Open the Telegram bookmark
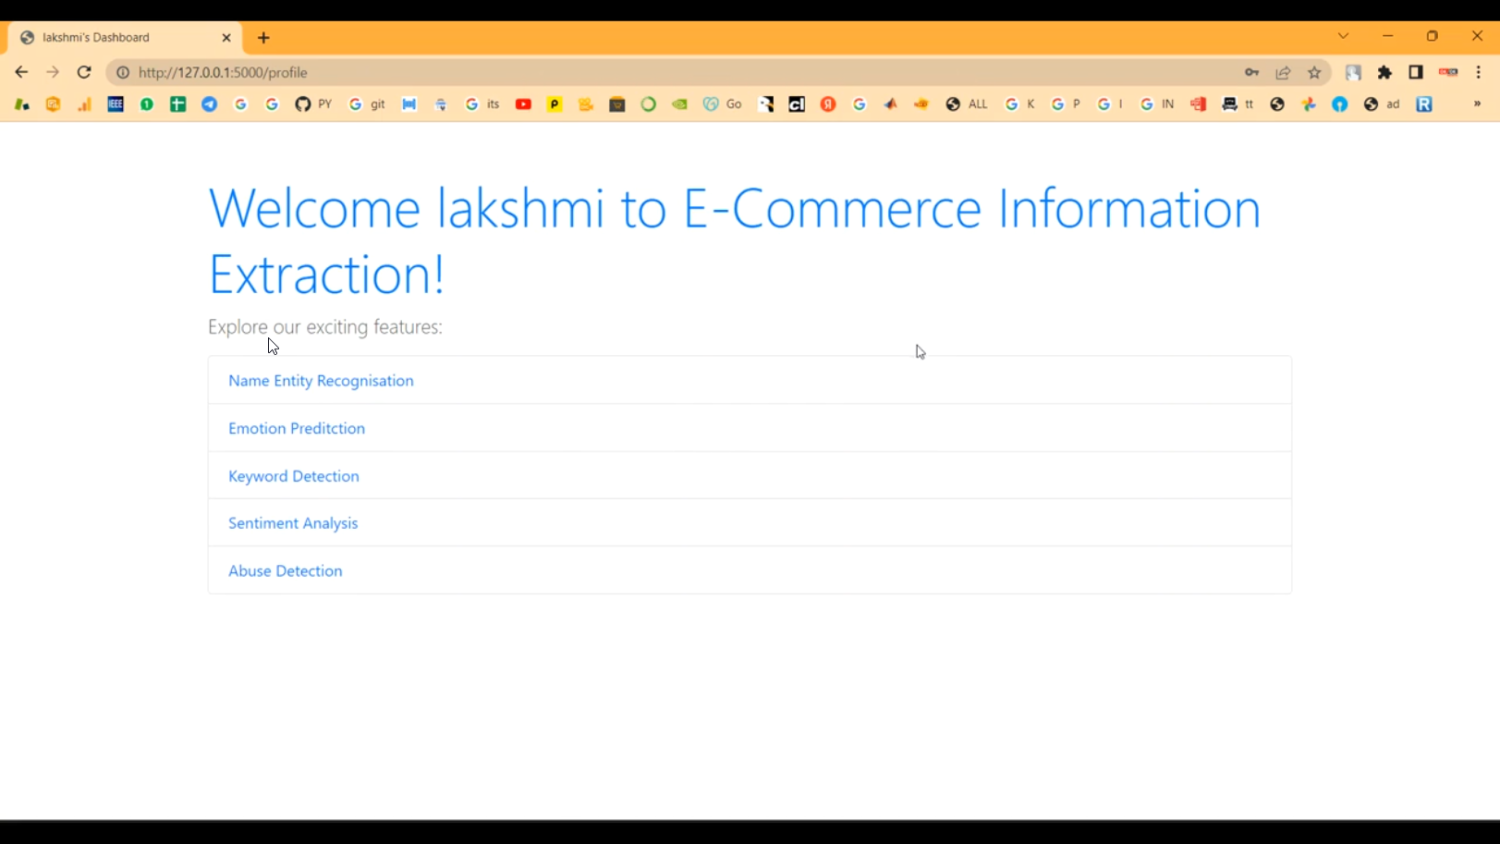The image size is (1500, 844). pos(209,104)
